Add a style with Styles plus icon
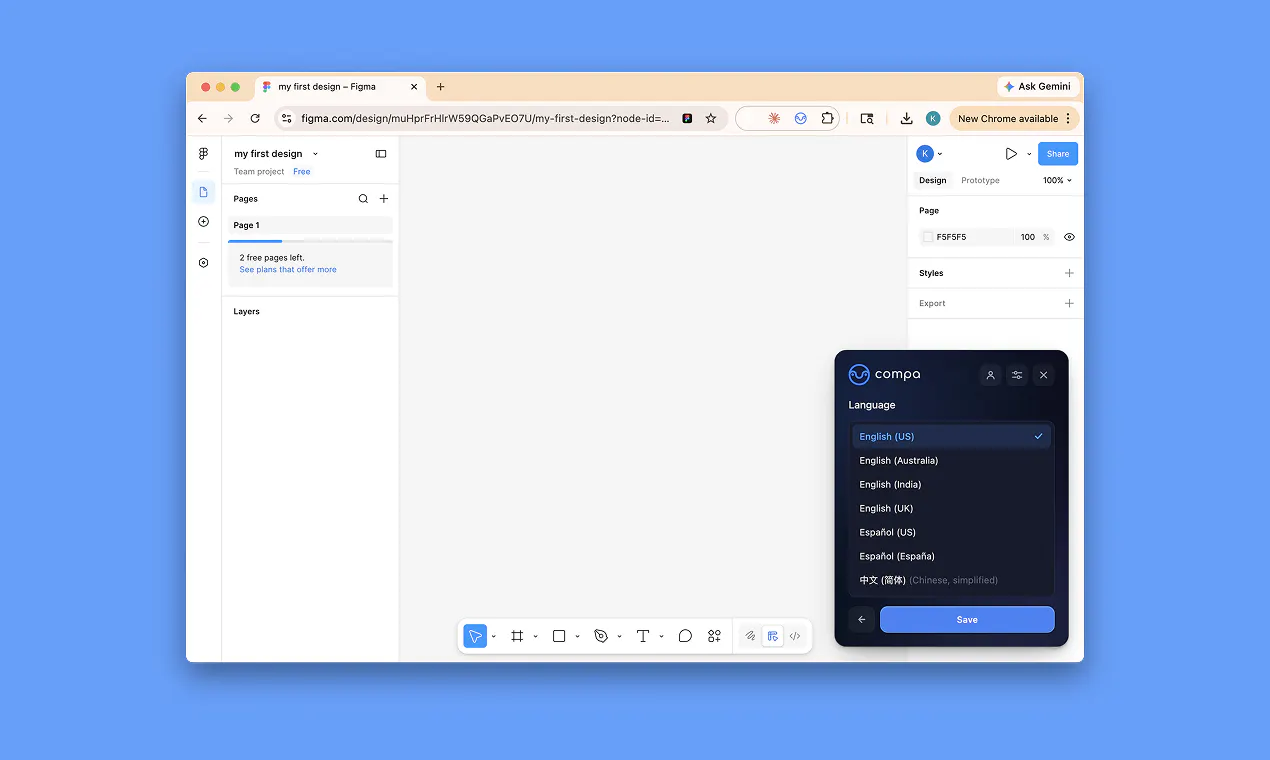 tap(1069, 273)
